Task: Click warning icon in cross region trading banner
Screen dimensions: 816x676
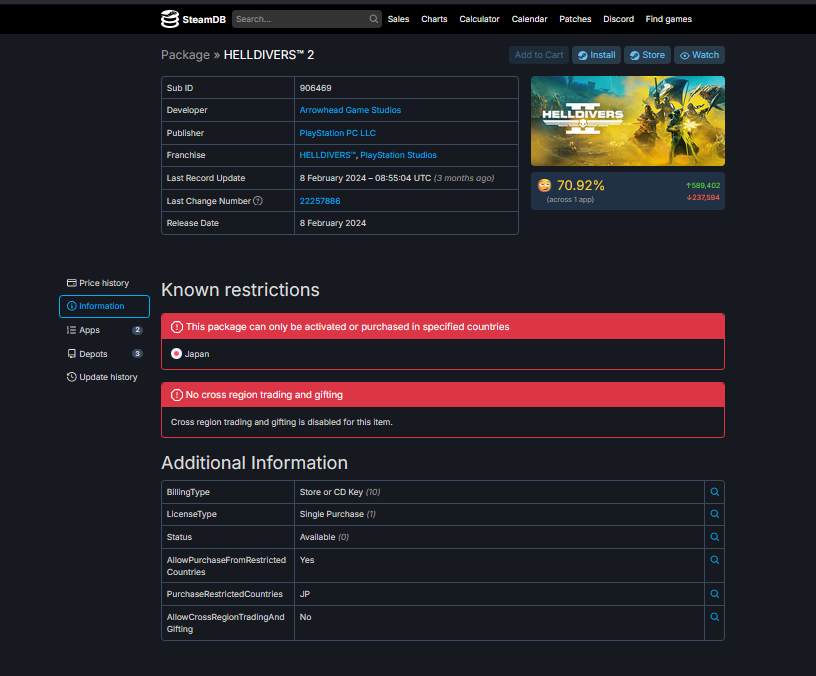Action: click(177, 395)
